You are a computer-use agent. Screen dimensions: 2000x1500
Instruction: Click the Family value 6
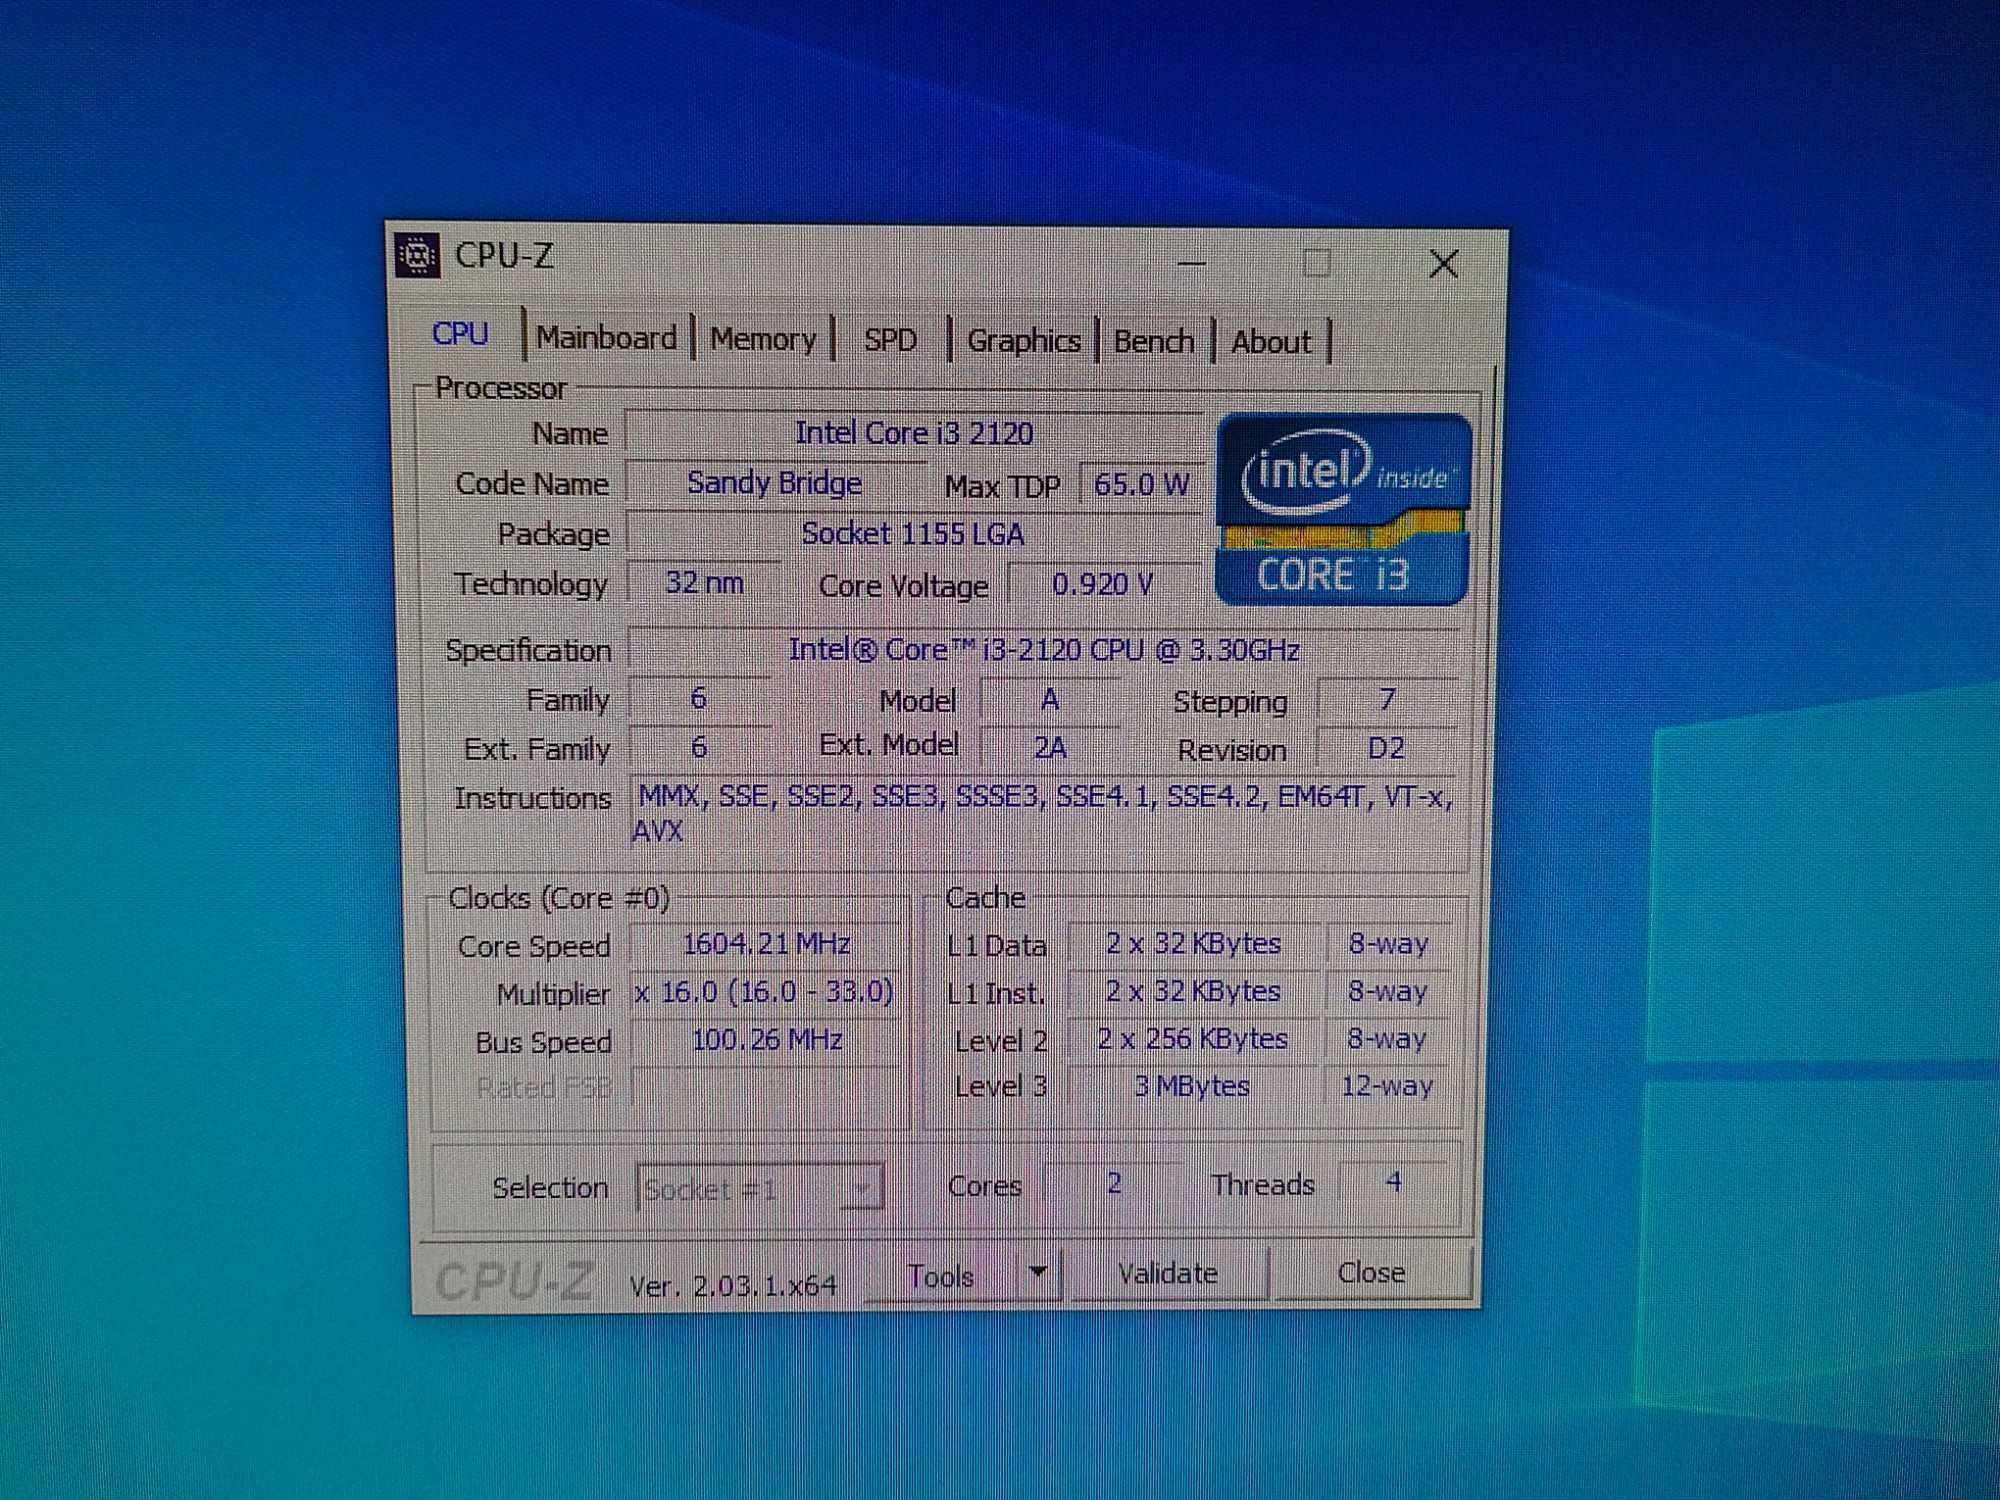pyautogui.click(x=699, y=698)
